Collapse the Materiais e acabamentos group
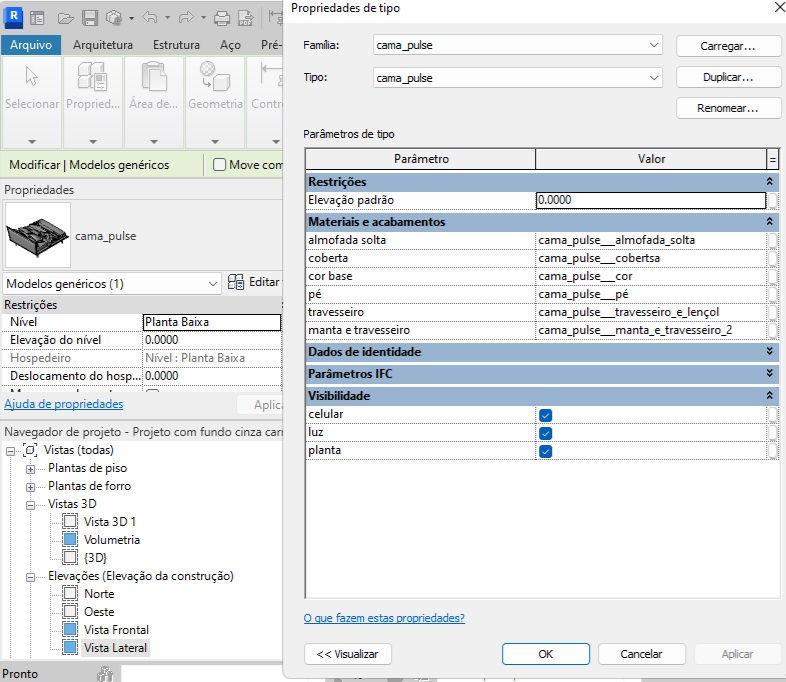Image resolution: width=786 pixels, height=682 pixels. pos(769,221)
